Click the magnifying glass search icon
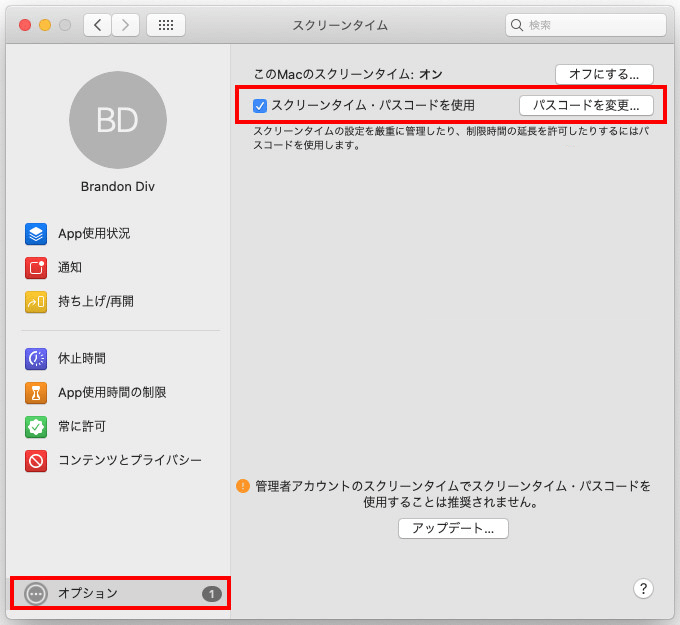 [517, 25]
